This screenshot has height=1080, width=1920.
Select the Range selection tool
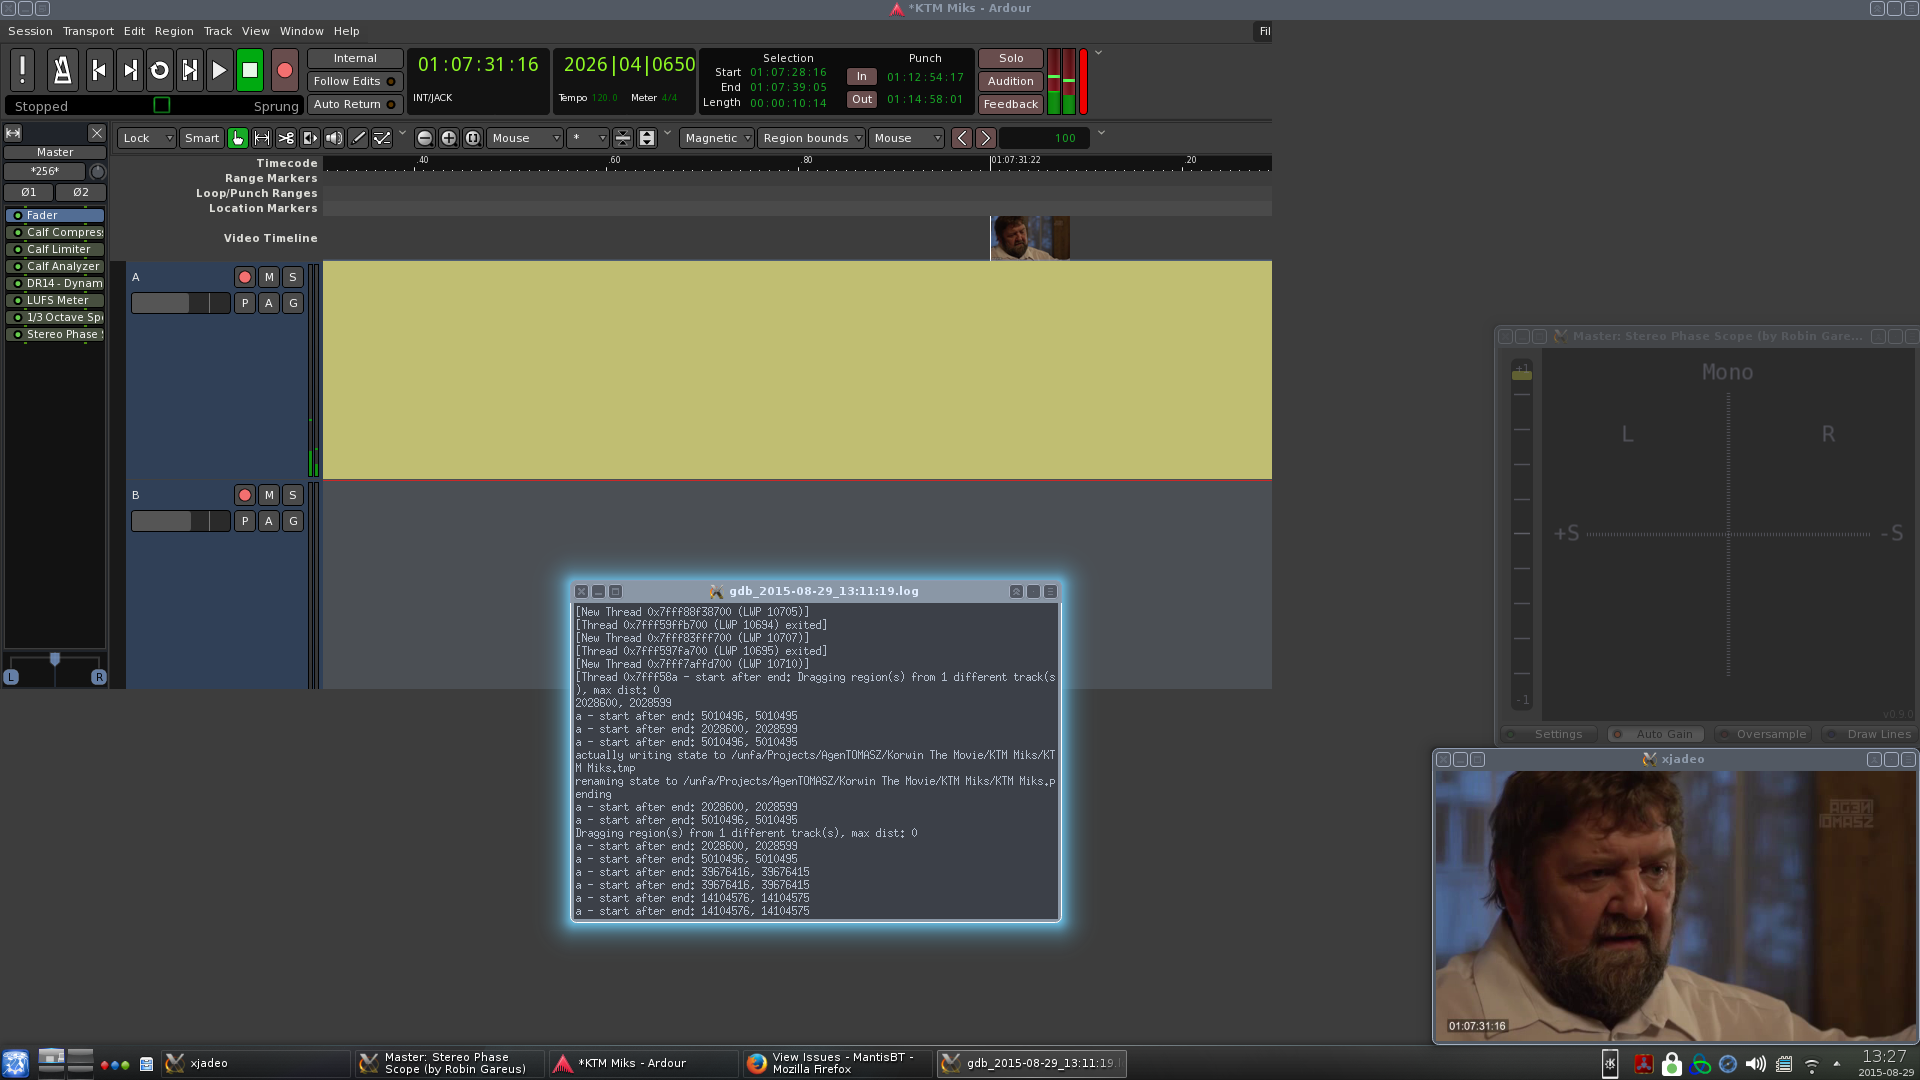point(262,138)
